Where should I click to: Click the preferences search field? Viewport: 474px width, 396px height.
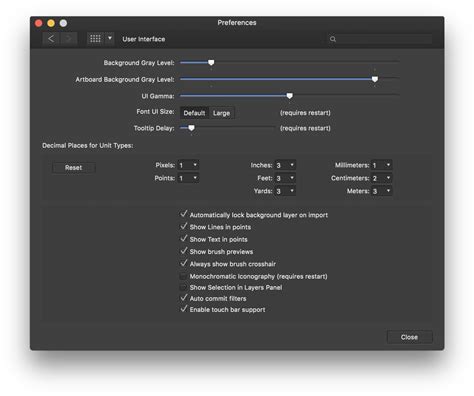pyautogui.click(x=380, y=39)
